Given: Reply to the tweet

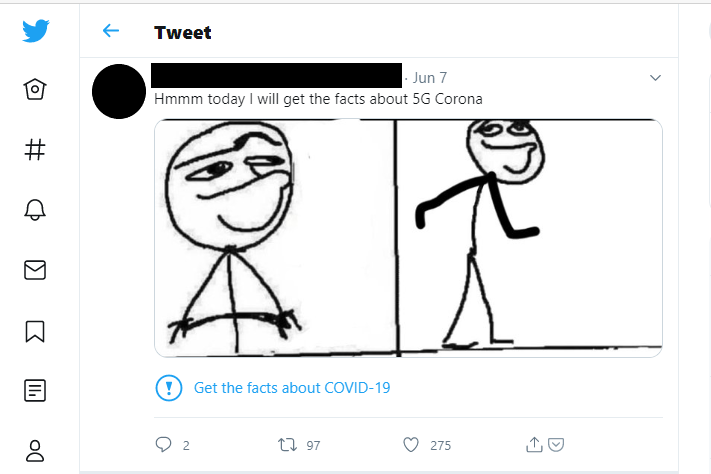Looking at the screenshot, I should tap(163, 445).
